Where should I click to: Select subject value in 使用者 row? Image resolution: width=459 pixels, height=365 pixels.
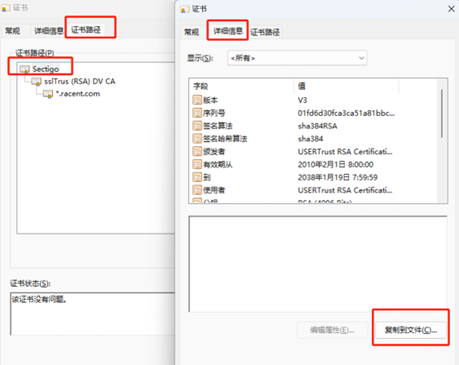click(x=345, y=190)
